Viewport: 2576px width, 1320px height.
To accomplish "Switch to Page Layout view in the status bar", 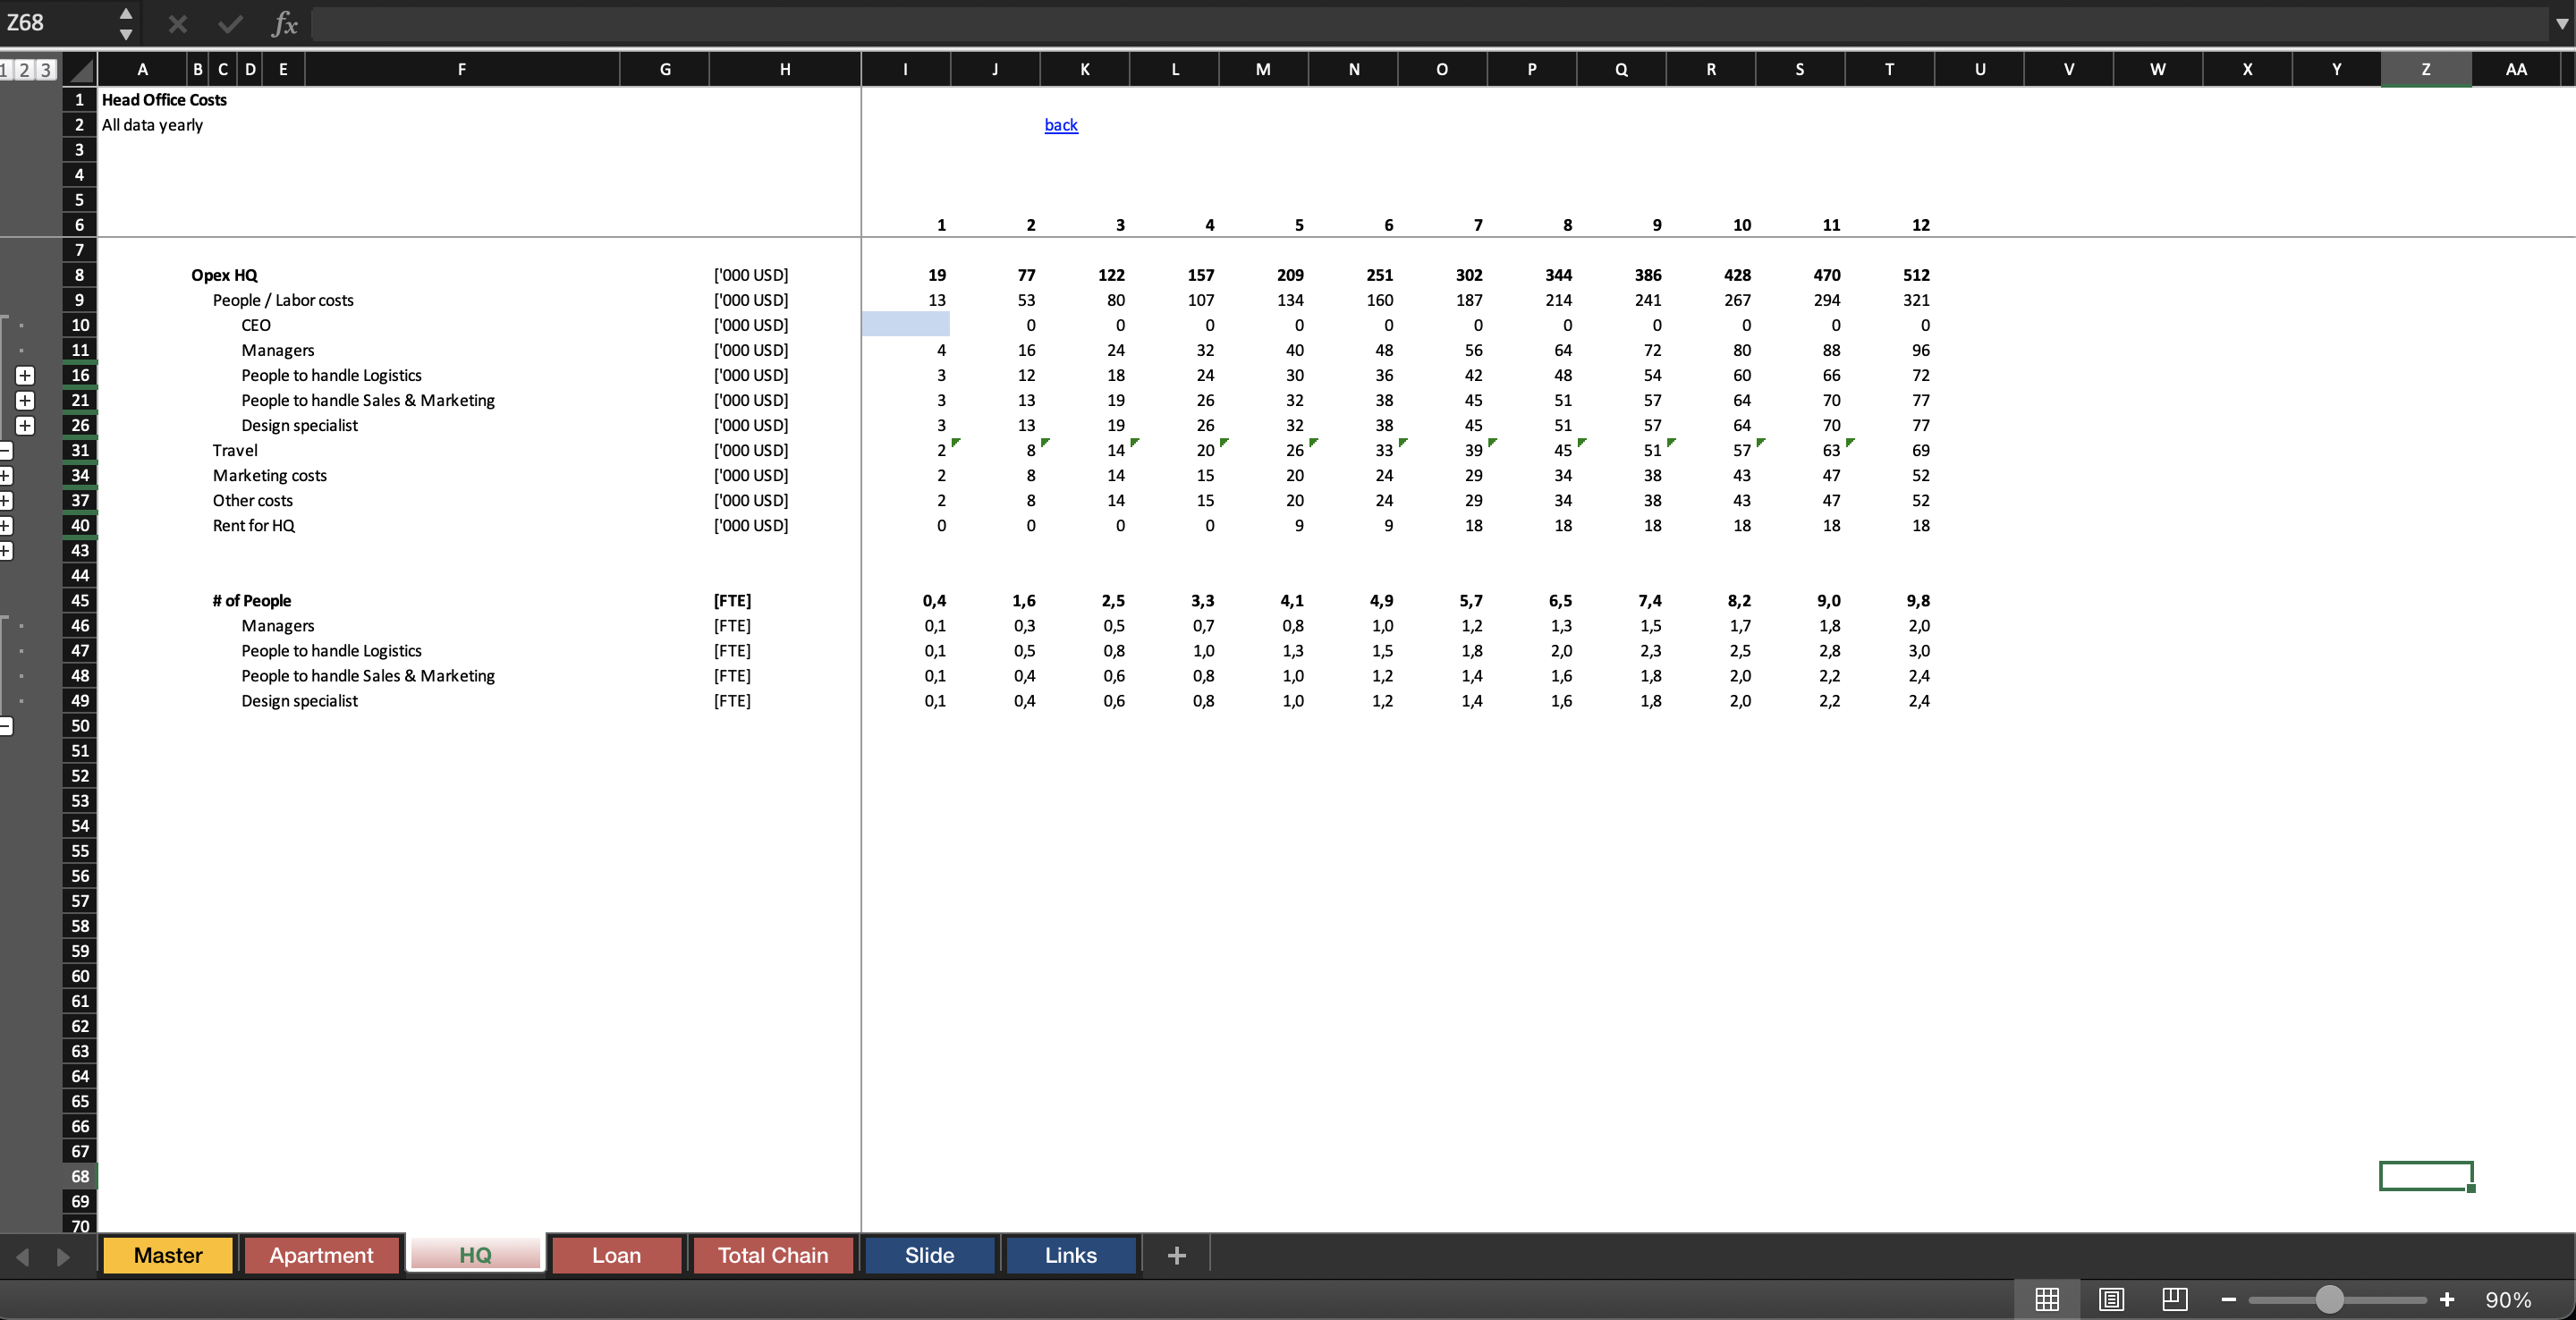I will [2111, 1299].
